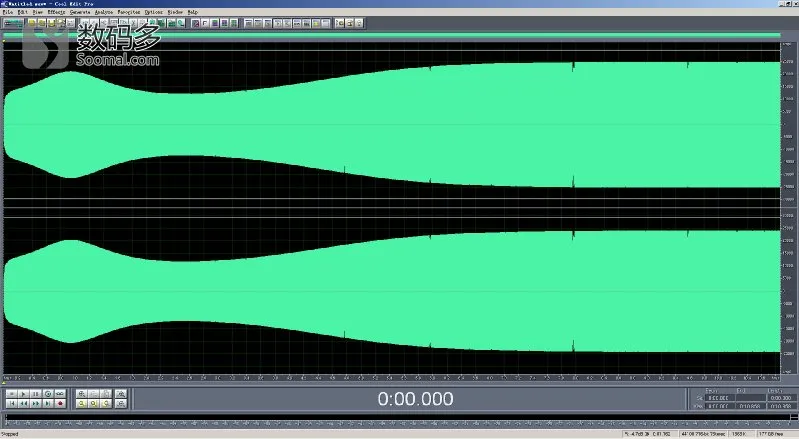Open the Favorites menu
This screenshot has width=799, height=439.
click(129, 12)
